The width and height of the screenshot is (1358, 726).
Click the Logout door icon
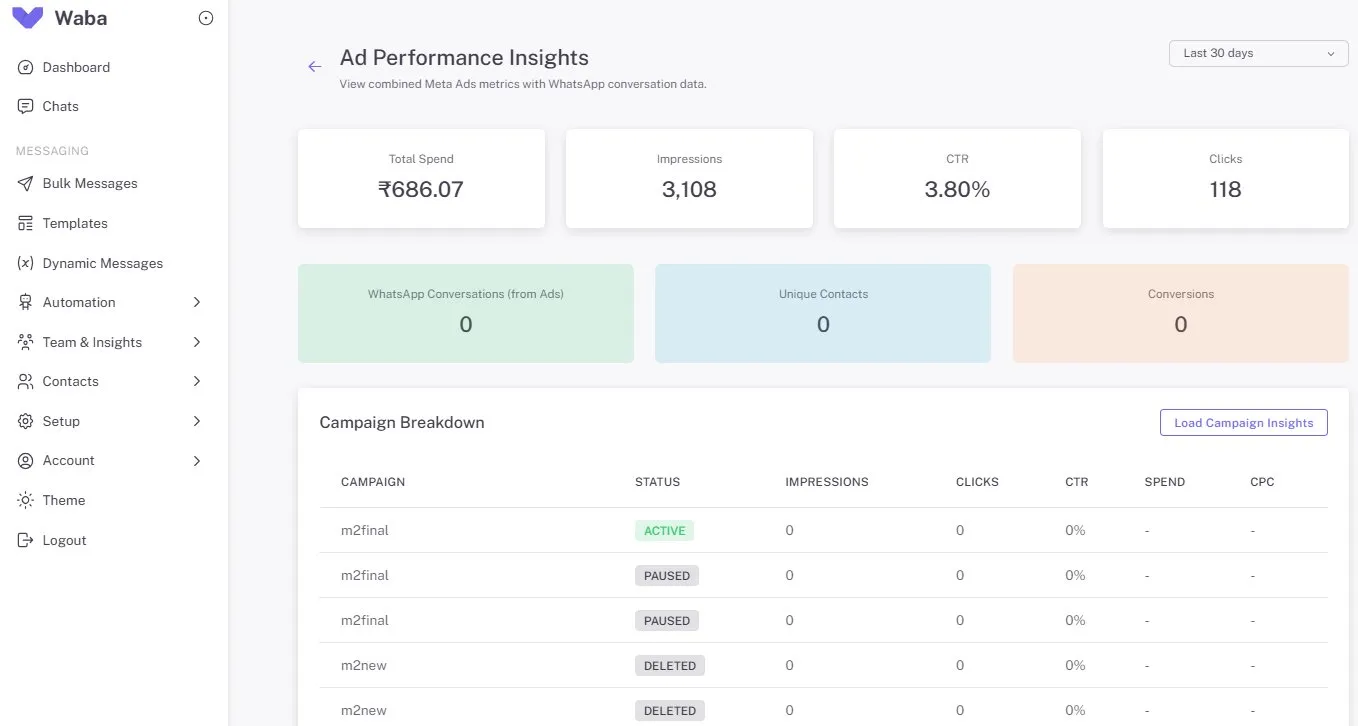(25, 541)
